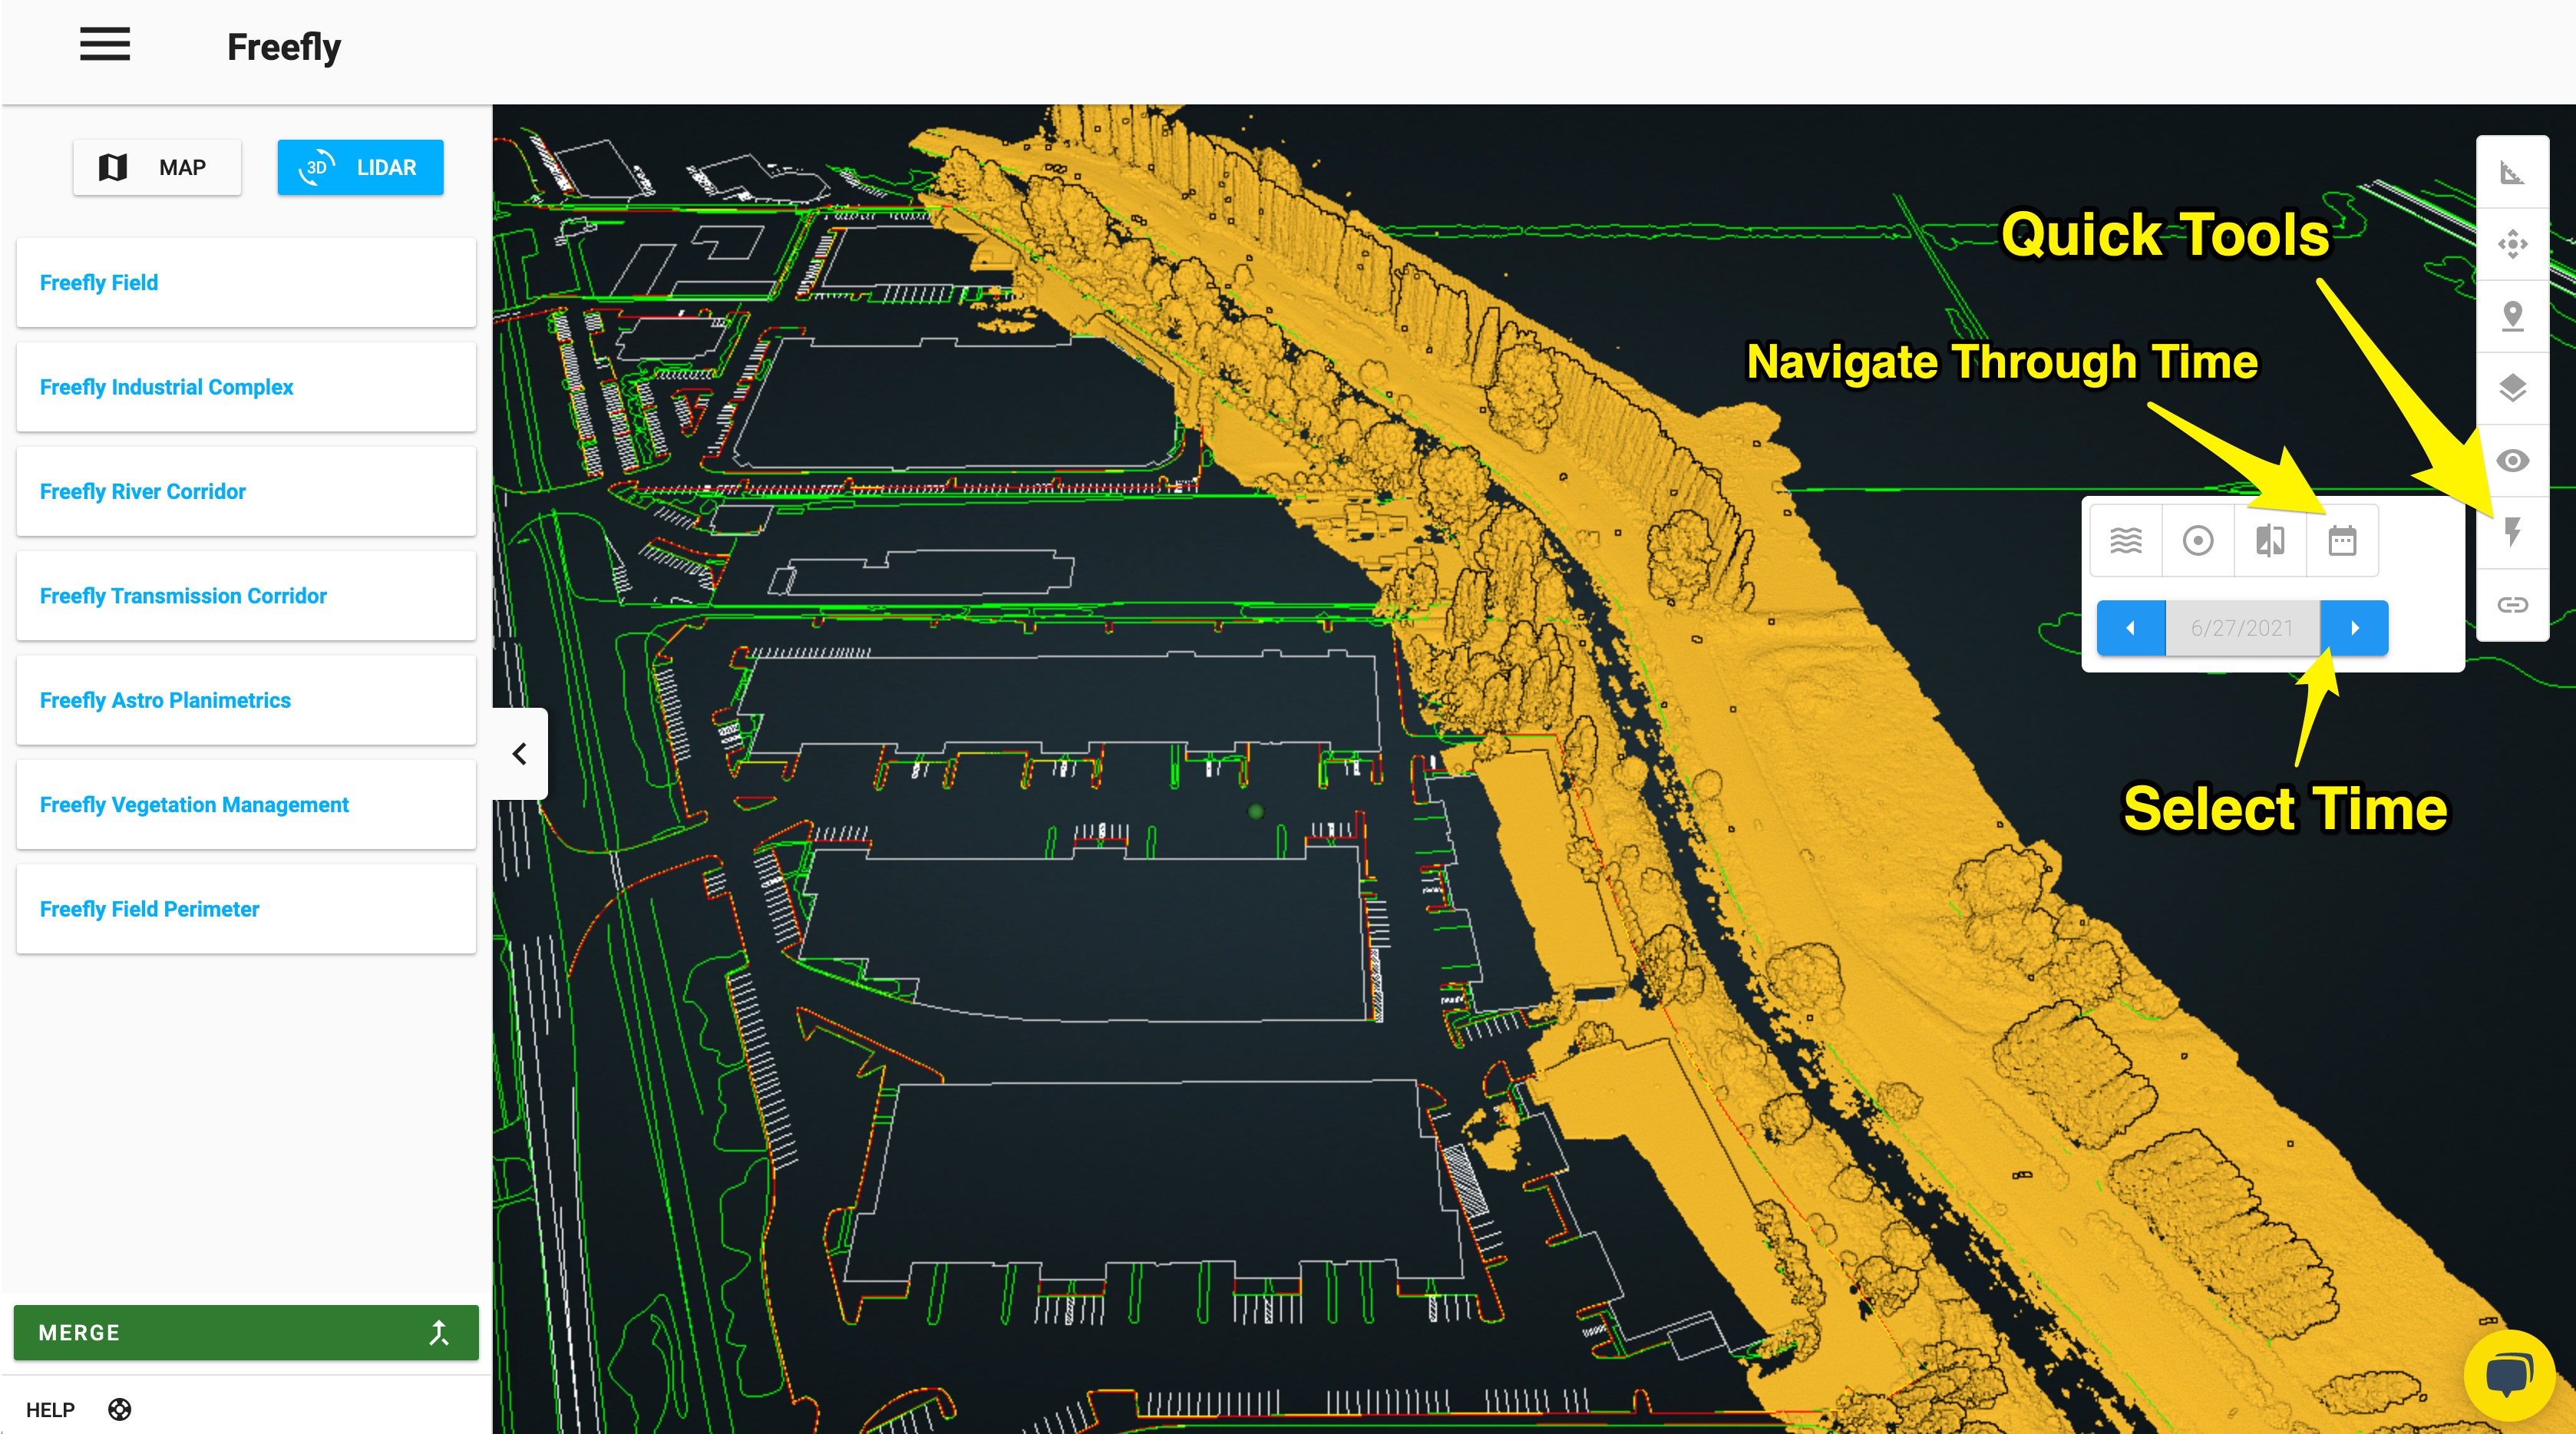Open the layers tool
Screen dimensions: 2576x1434
(2512, 388)
